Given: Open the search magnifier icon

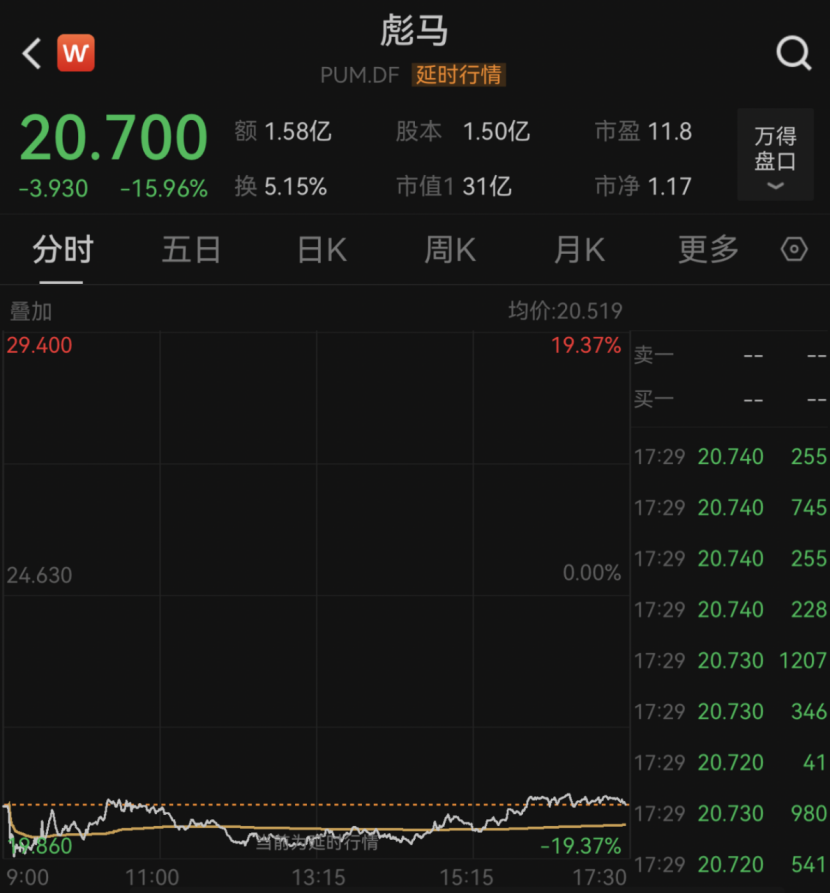Looking at the screenshot, I should coord(793,54).
